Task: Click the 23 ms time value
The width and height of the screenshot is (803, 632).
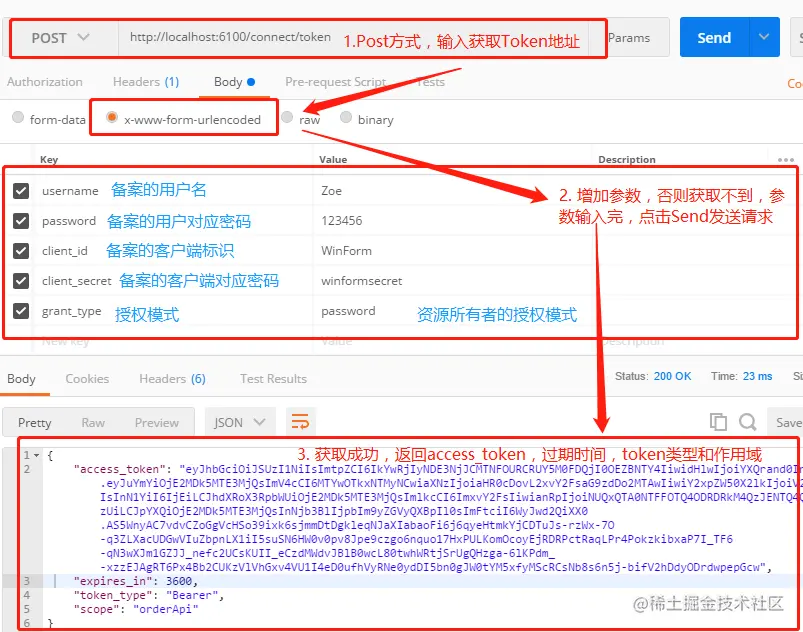Action: point(757,376)
